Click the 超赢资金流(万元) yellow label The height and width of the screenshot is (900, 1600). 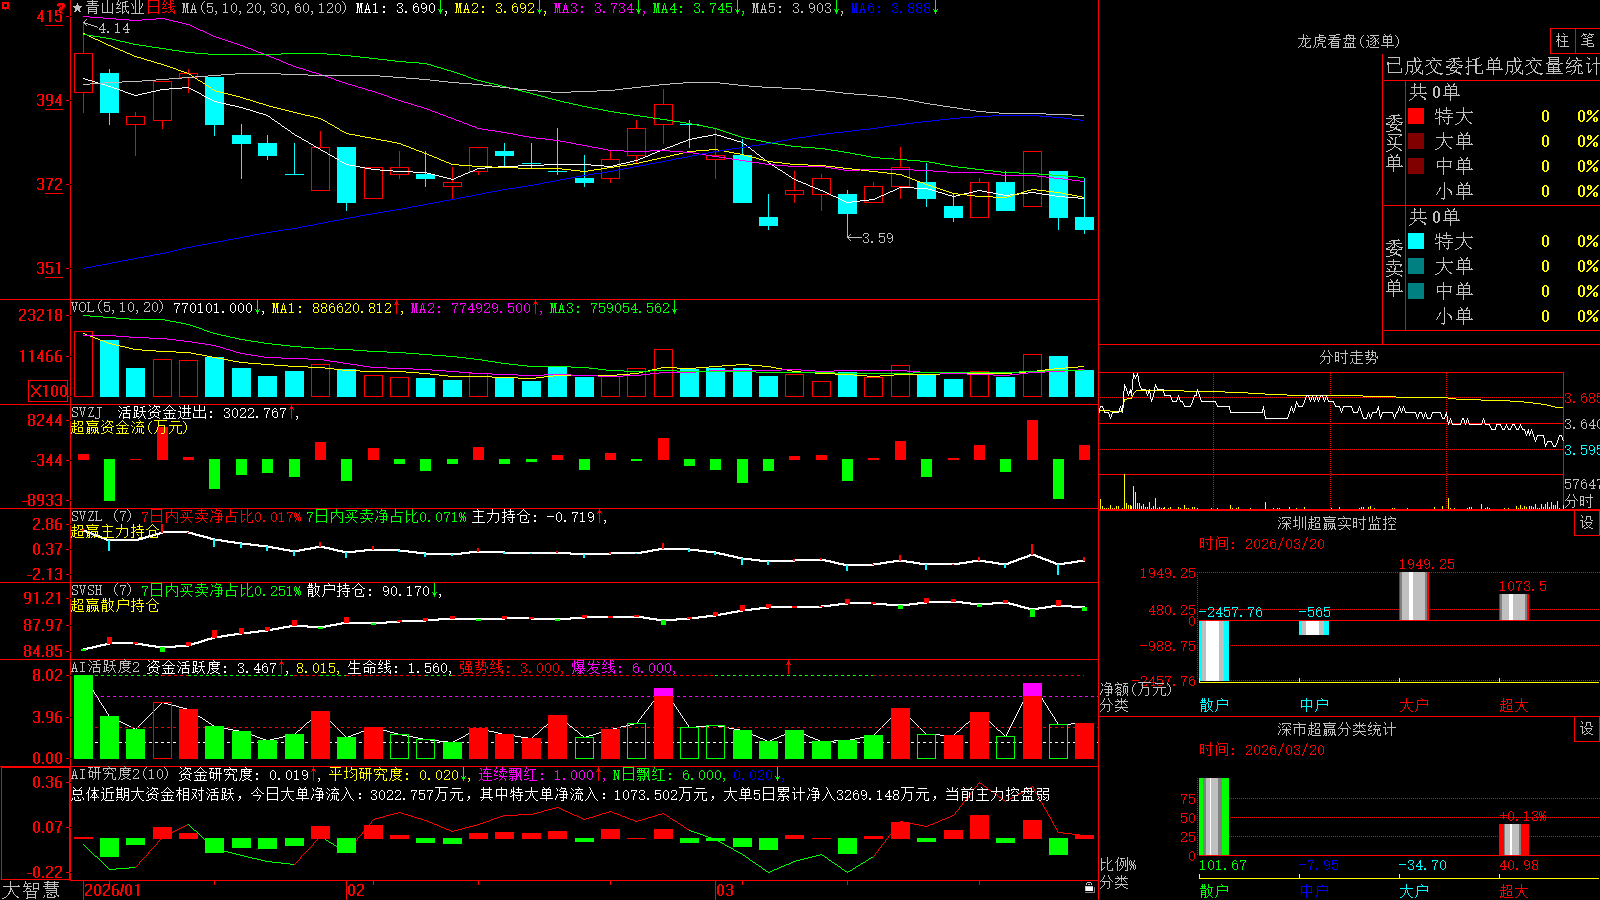[129, 427]
